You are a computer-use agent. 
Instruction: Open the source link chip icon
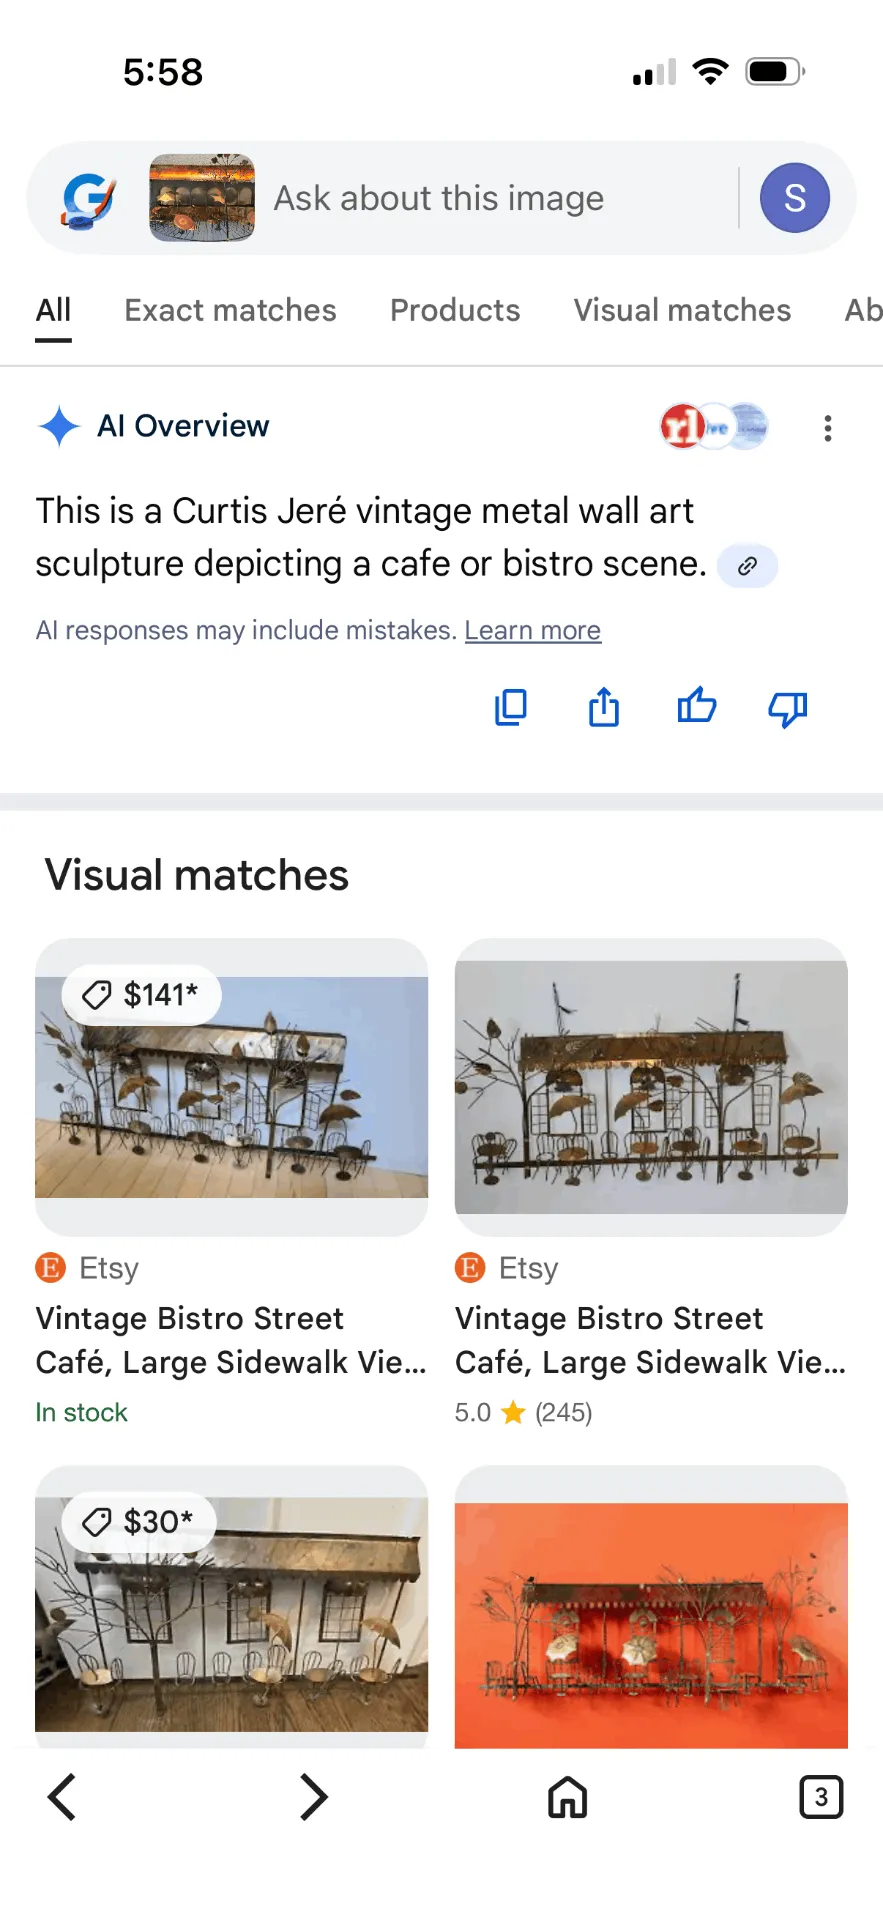coord(747,566)
